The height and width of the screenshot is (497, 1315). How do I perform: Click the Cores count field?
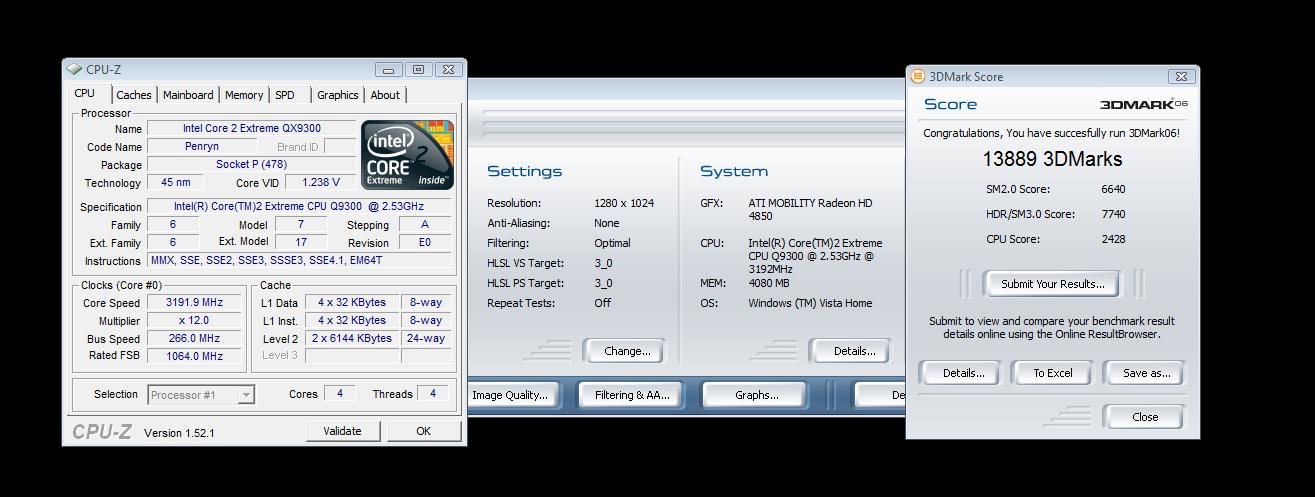point(340,394)
